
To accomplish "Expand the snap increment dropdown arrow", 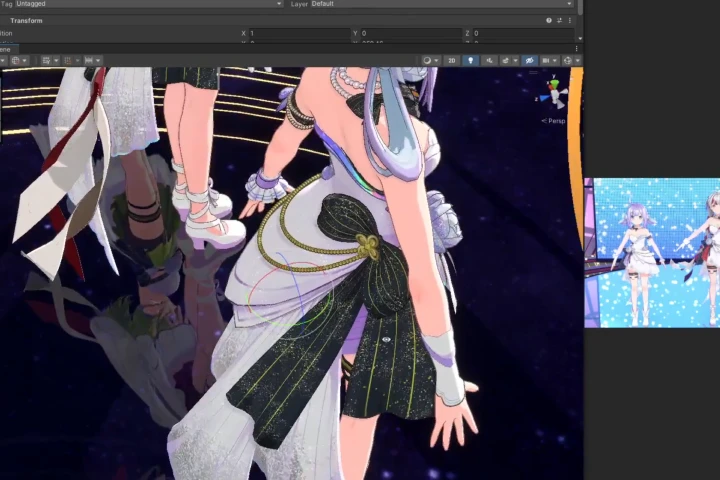I will tap(98, 61).
